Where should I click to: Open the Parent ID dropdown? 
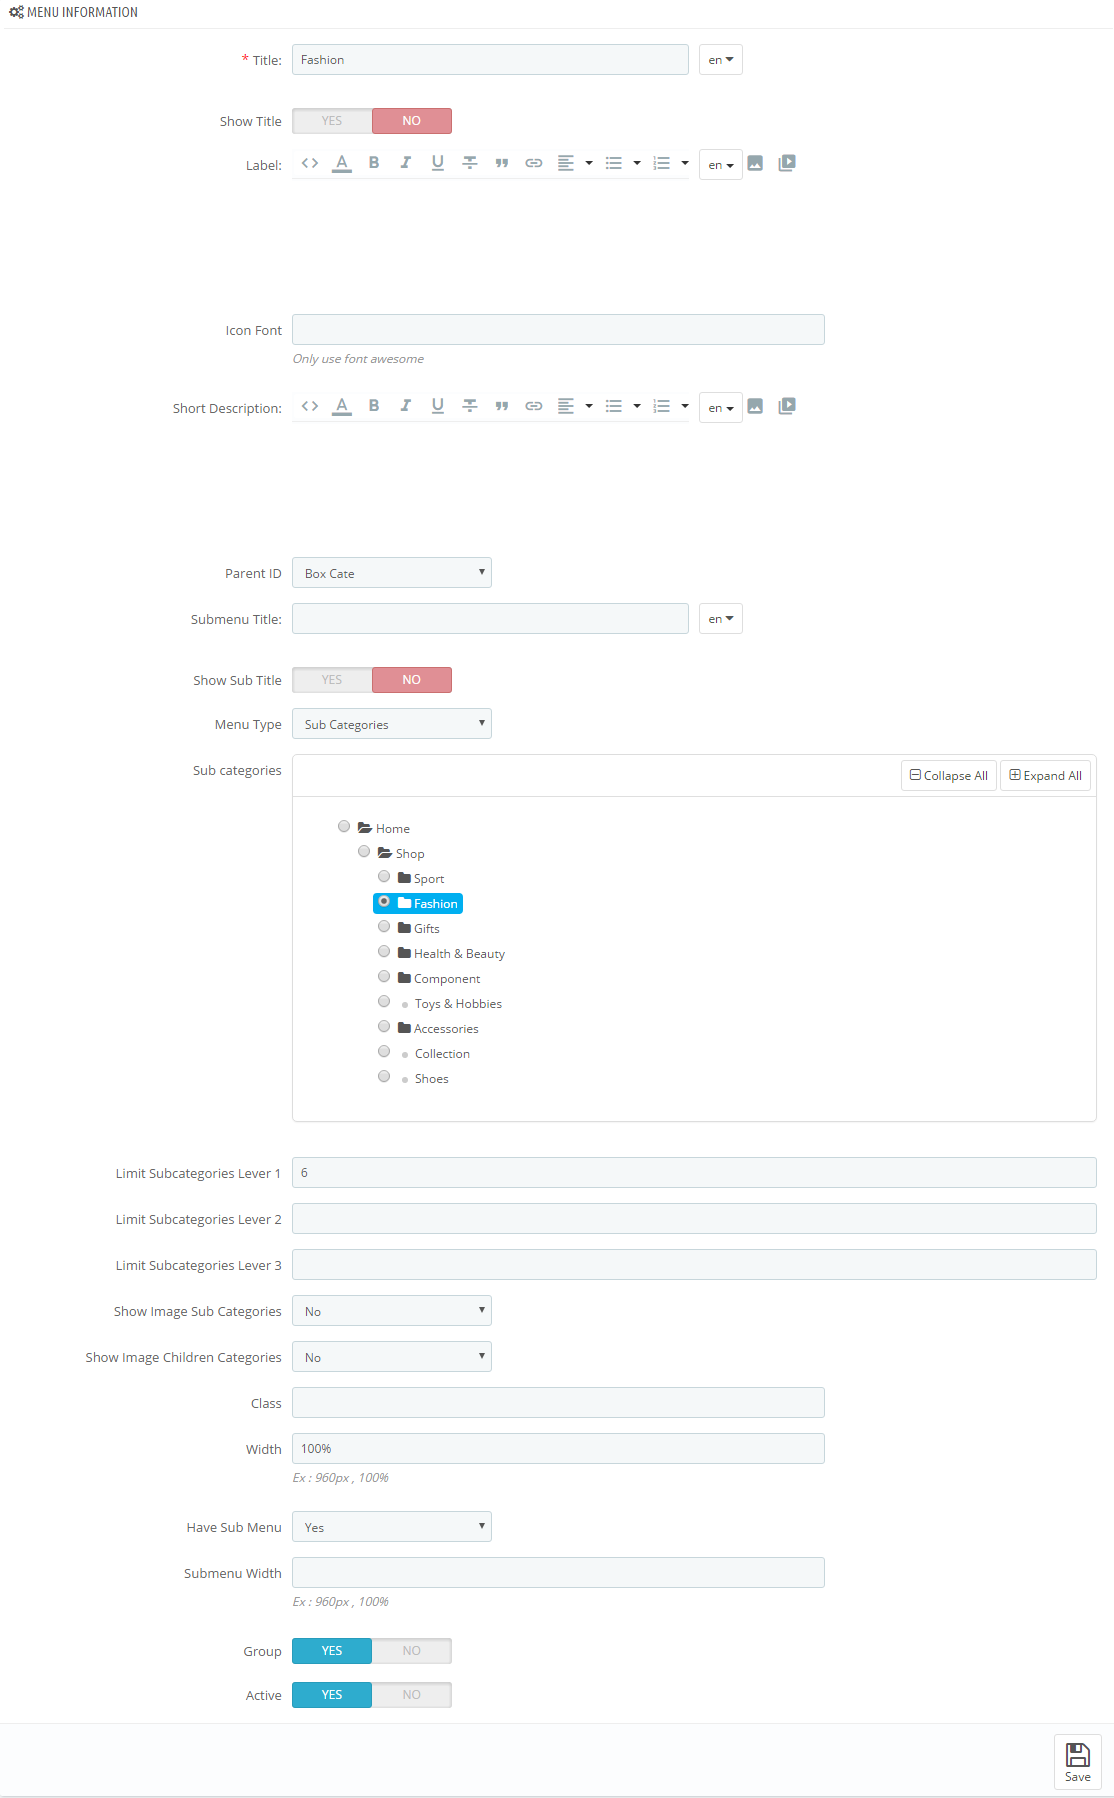392,573
